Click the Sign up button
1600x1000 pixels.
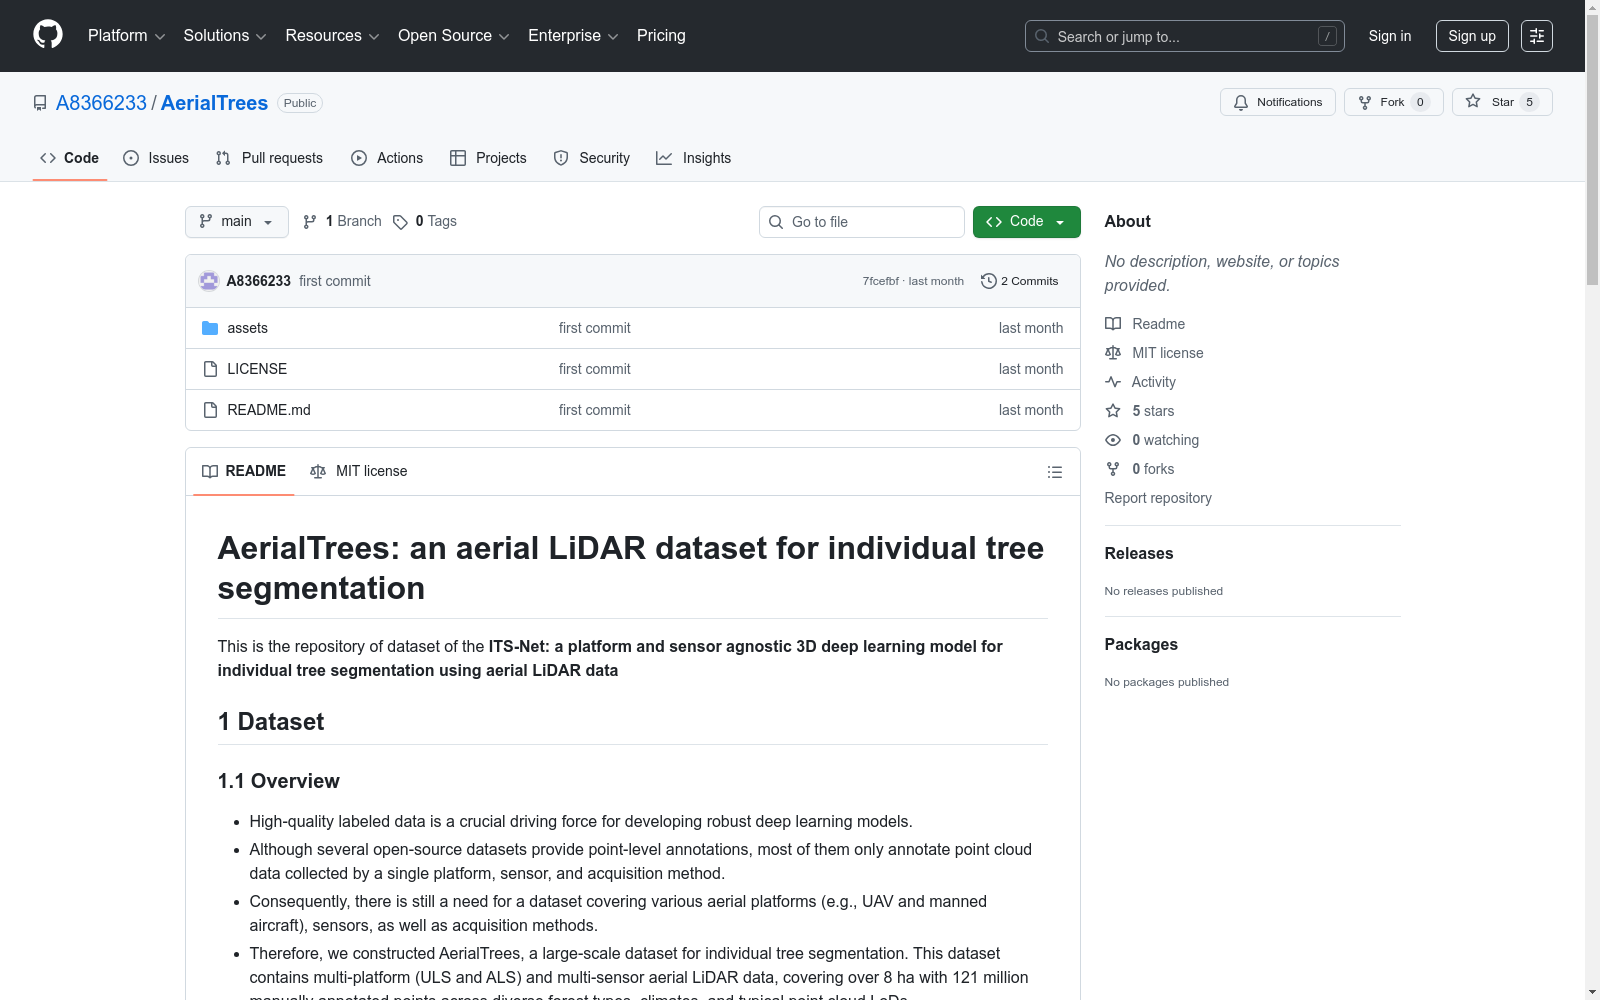coord(1472,36)
